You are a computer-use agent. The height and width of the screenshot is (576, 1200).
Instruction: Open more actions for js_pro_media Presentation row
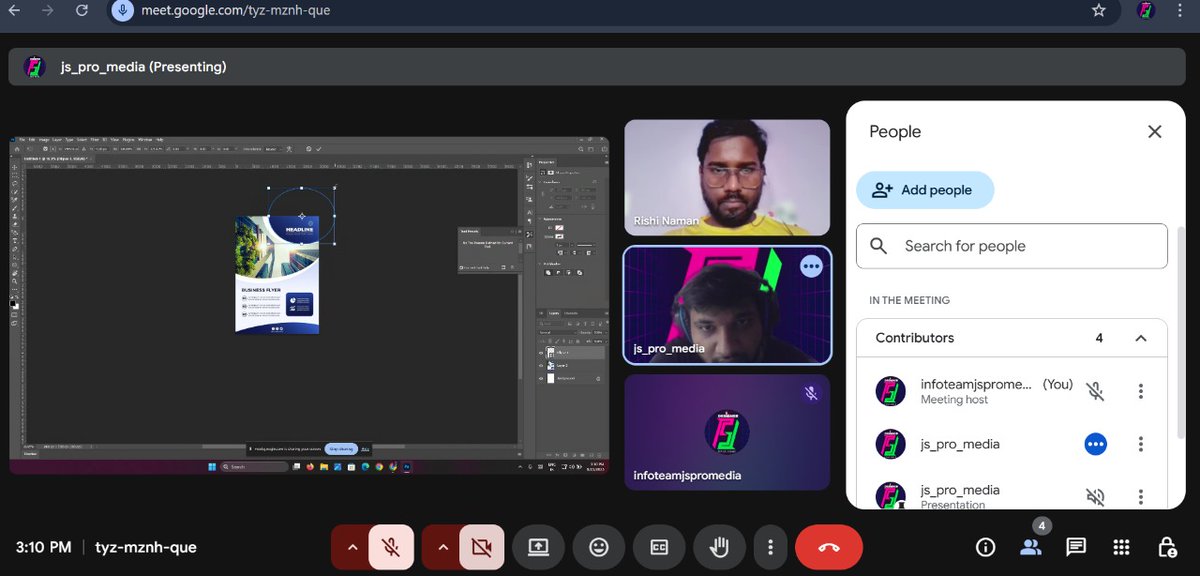click(1141, 497)
